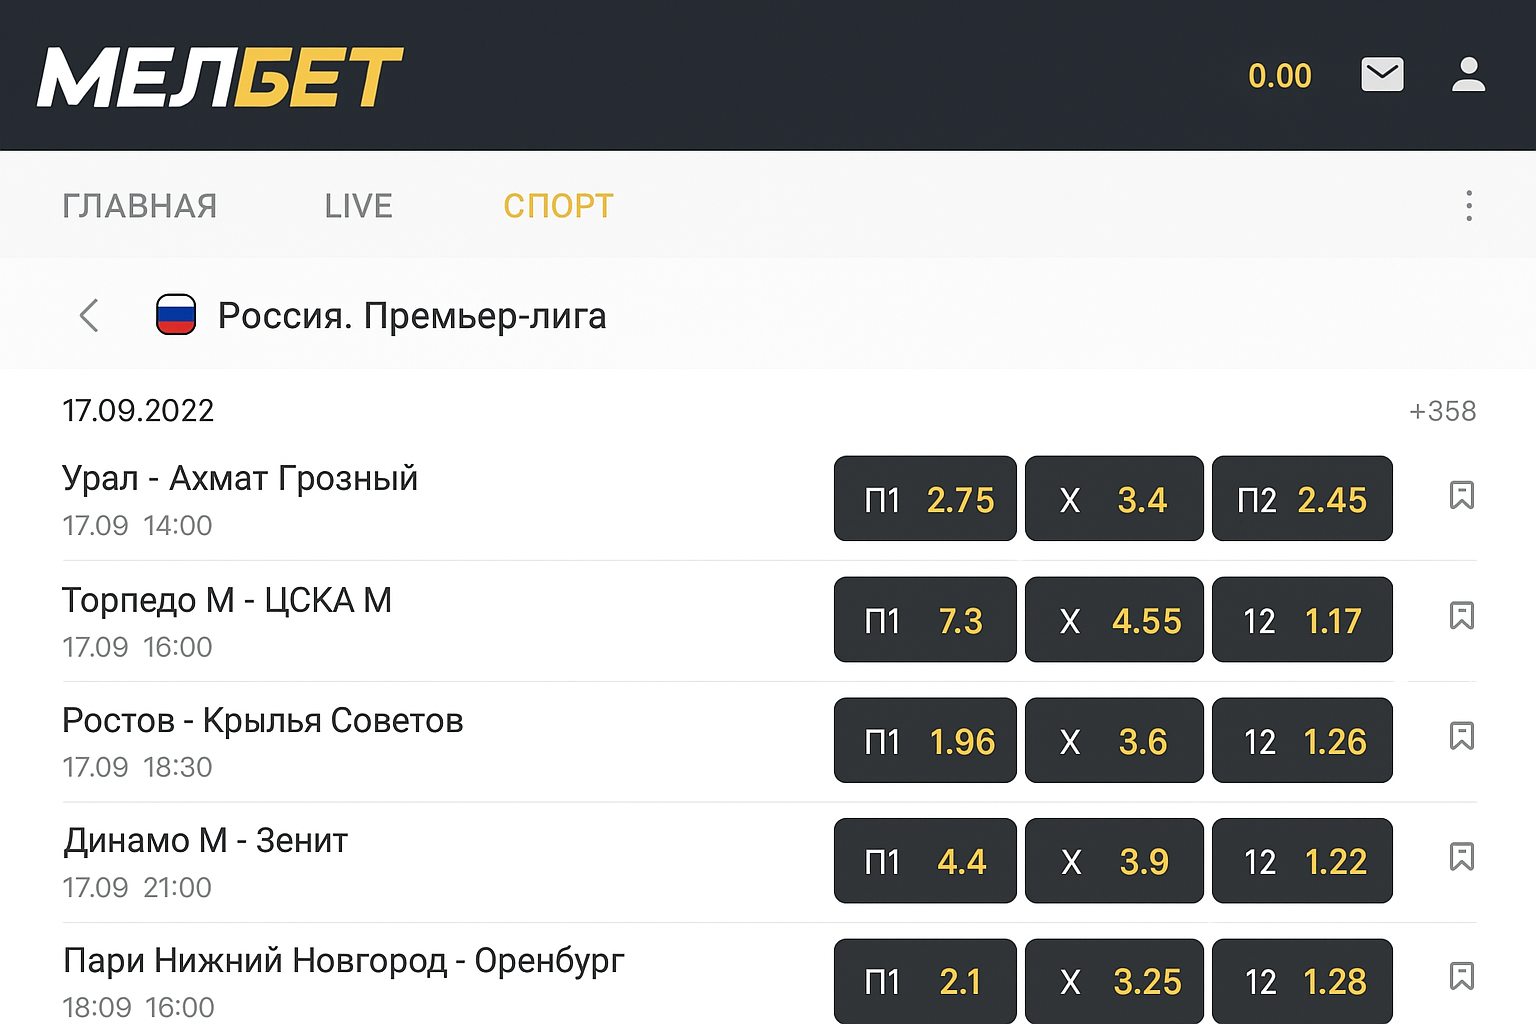The image size is (1536, 1024).
Task: Expand the +358 additional markets
Action: (x=1442, y=411)
